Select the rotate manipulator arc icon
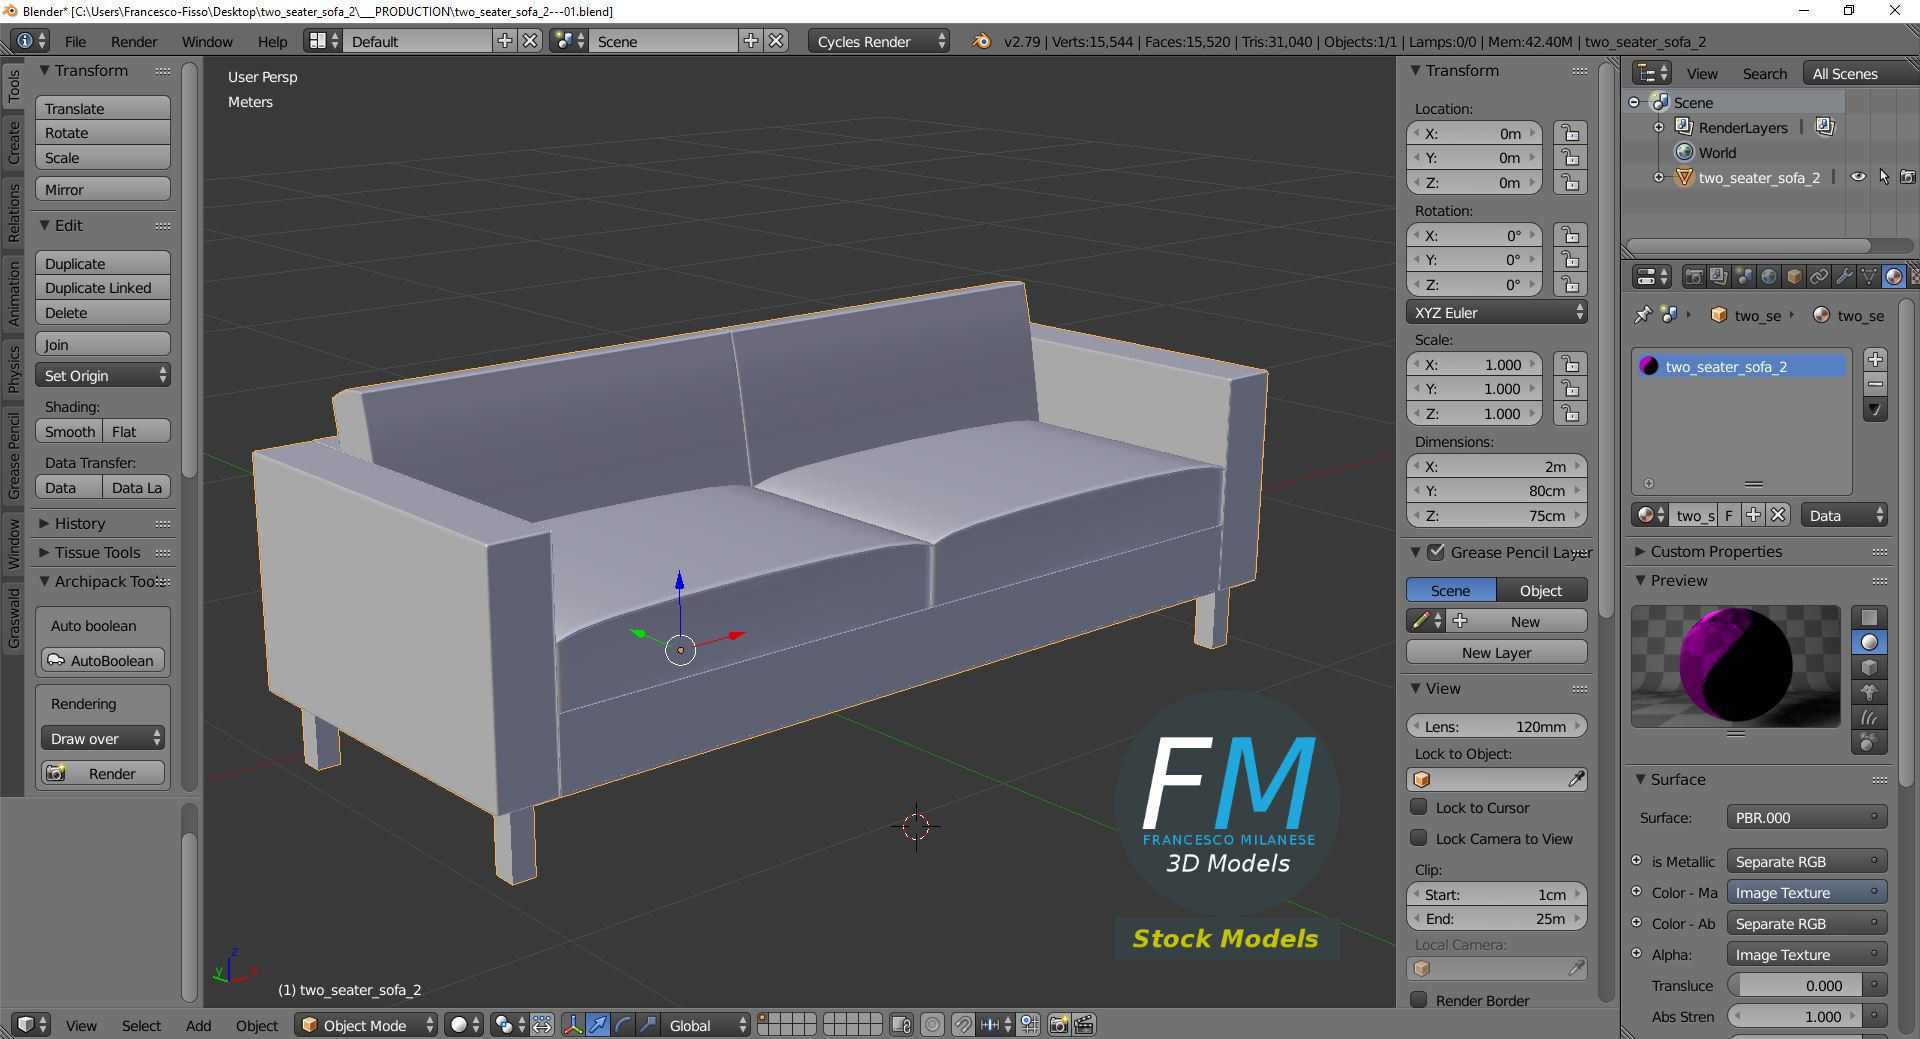1920x1039 pixels. [623, 1025]
